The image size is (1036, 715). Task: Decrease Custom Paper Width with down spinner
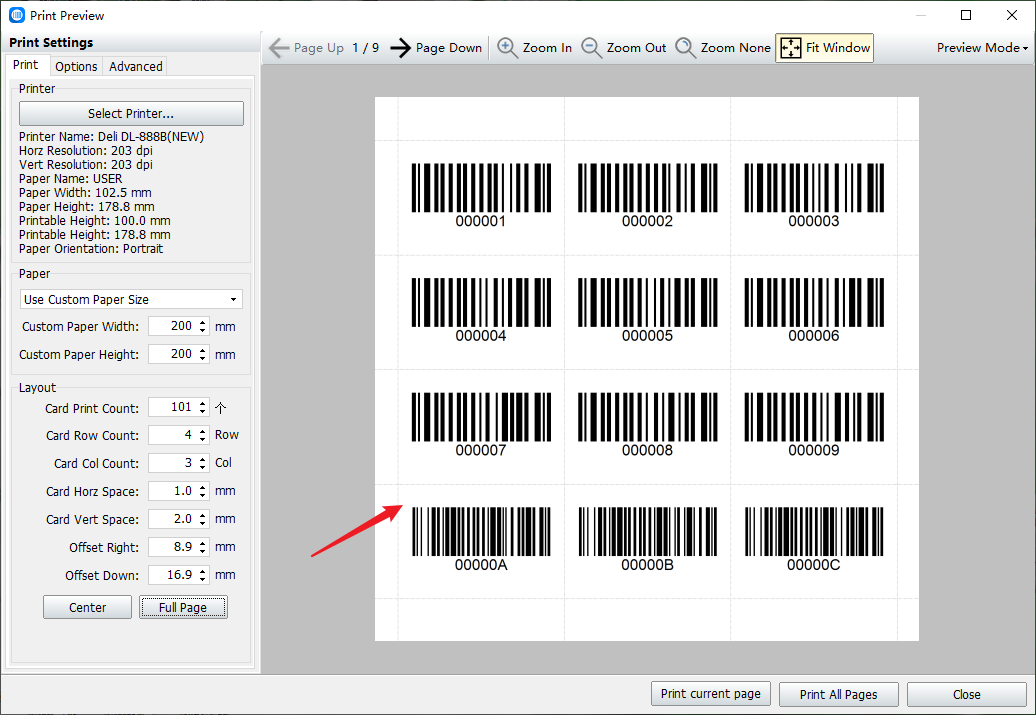pyautogui.click(x=203, y=330)
